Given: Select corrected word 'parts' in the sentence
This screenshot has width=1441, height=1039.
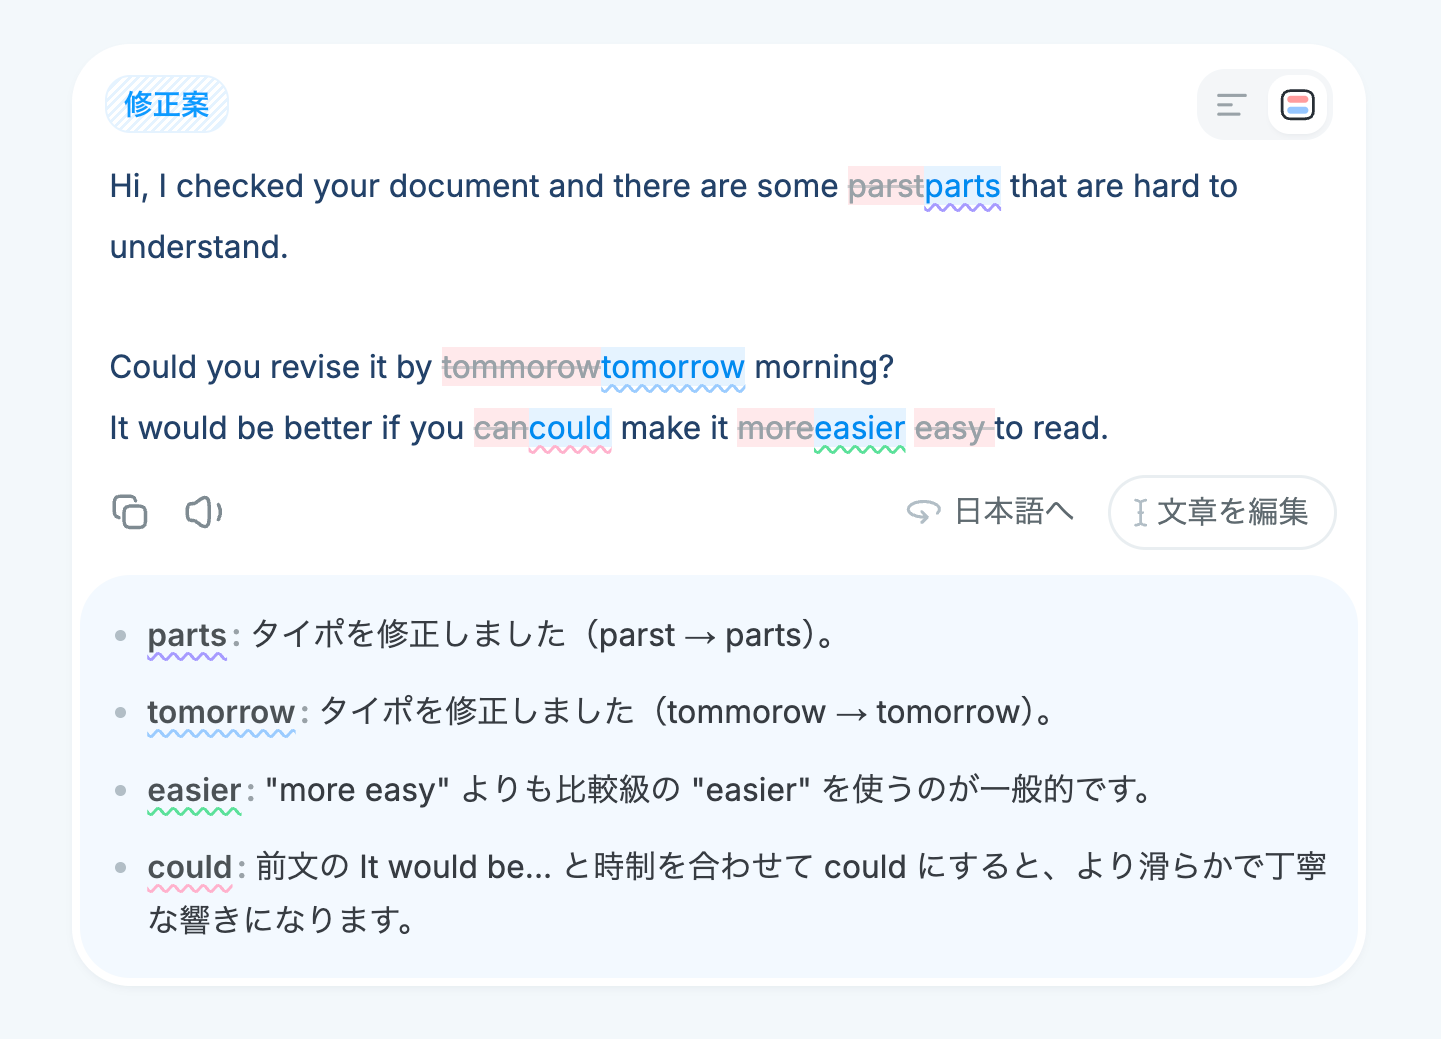Looking at the screenshot, I should 962,187.
